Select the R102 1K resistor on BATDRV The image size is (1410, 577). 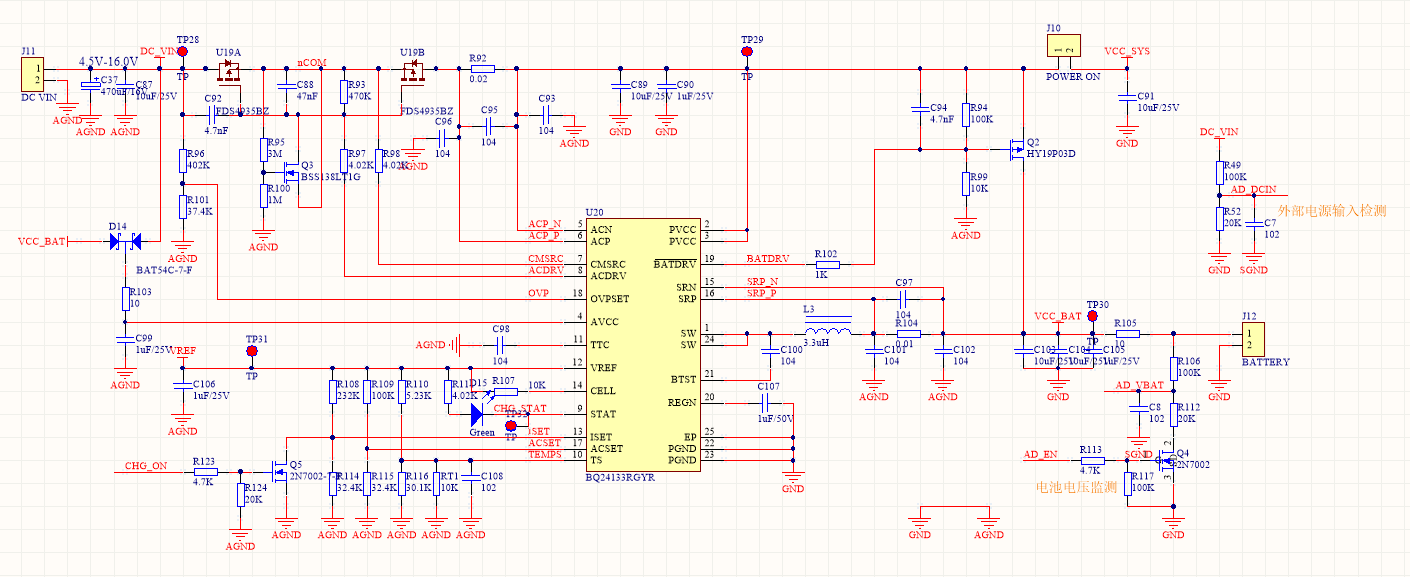point(825,265)
